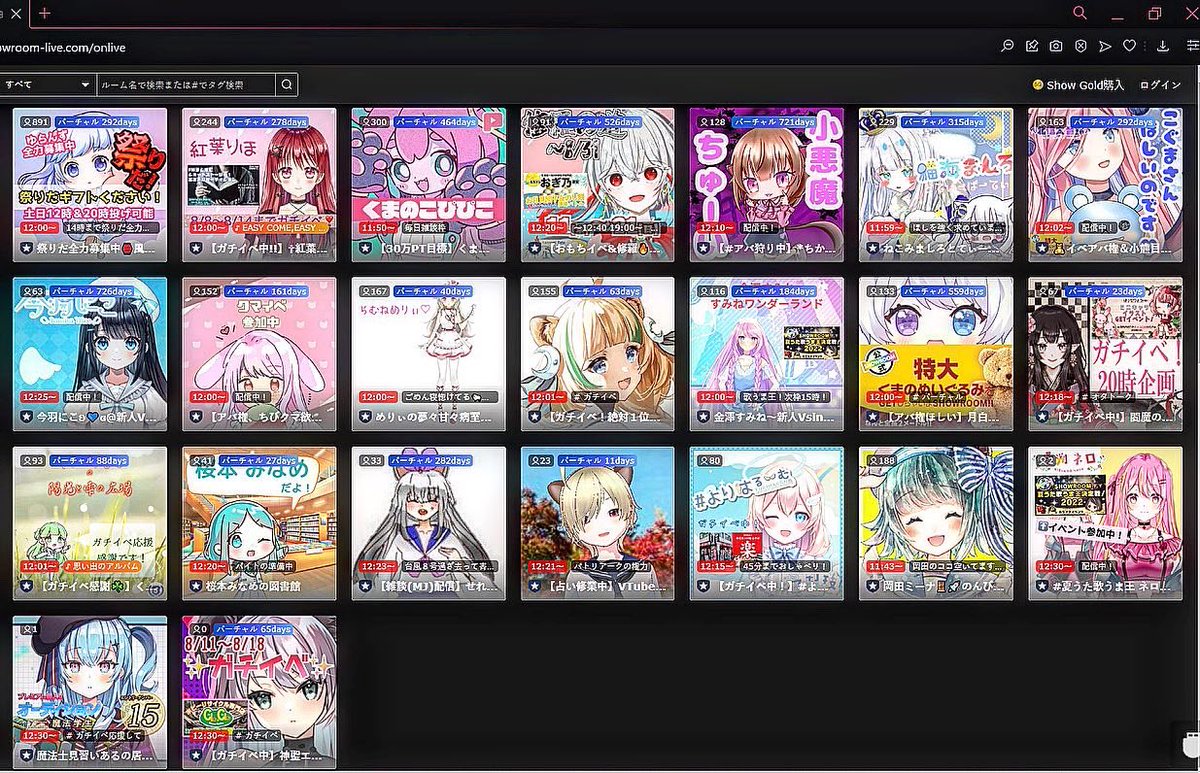Image resolution: width=1200 pixels, height=773 pixels.
Task: Click star icon beside 祭りだ全力募集中 title
Action: (x=26, y=249)
